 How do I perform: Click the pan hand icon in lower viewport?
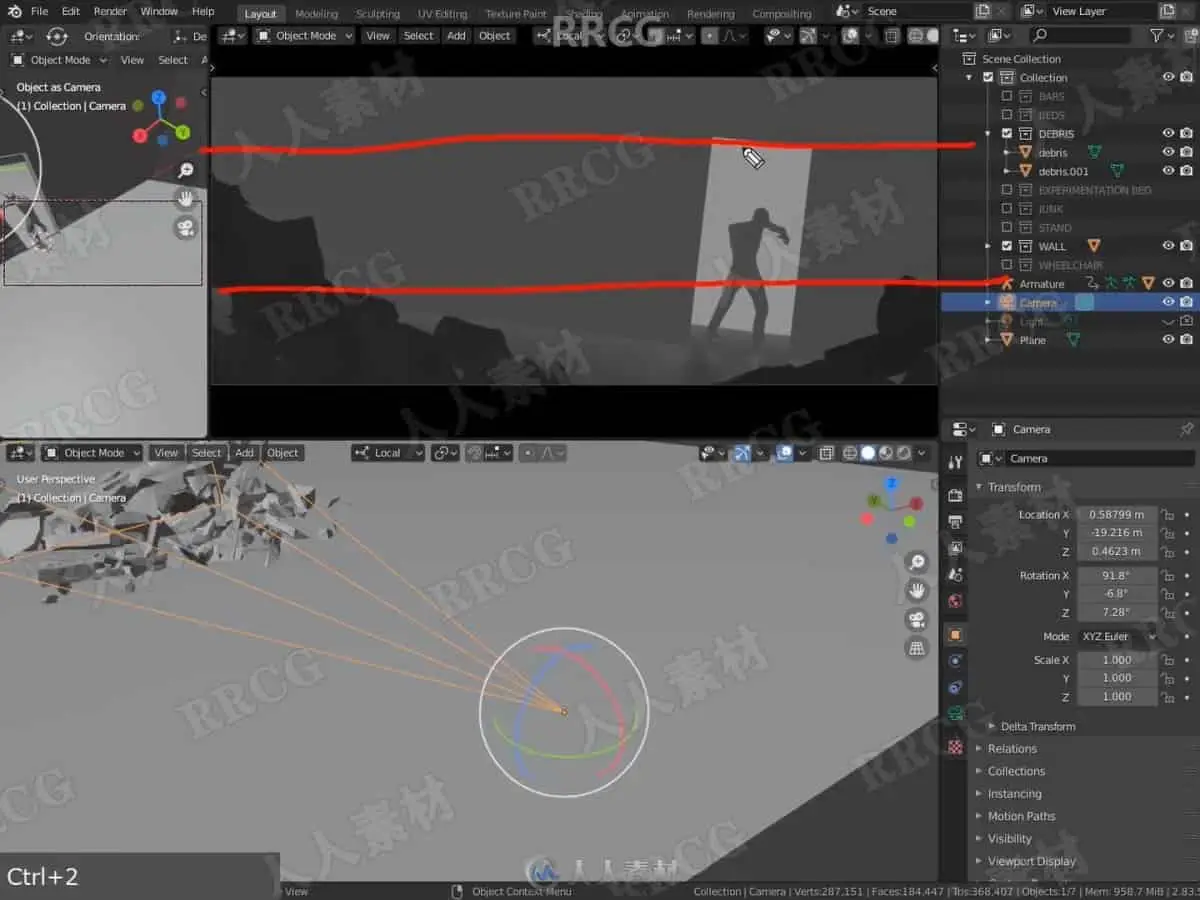tap(916, 591)
